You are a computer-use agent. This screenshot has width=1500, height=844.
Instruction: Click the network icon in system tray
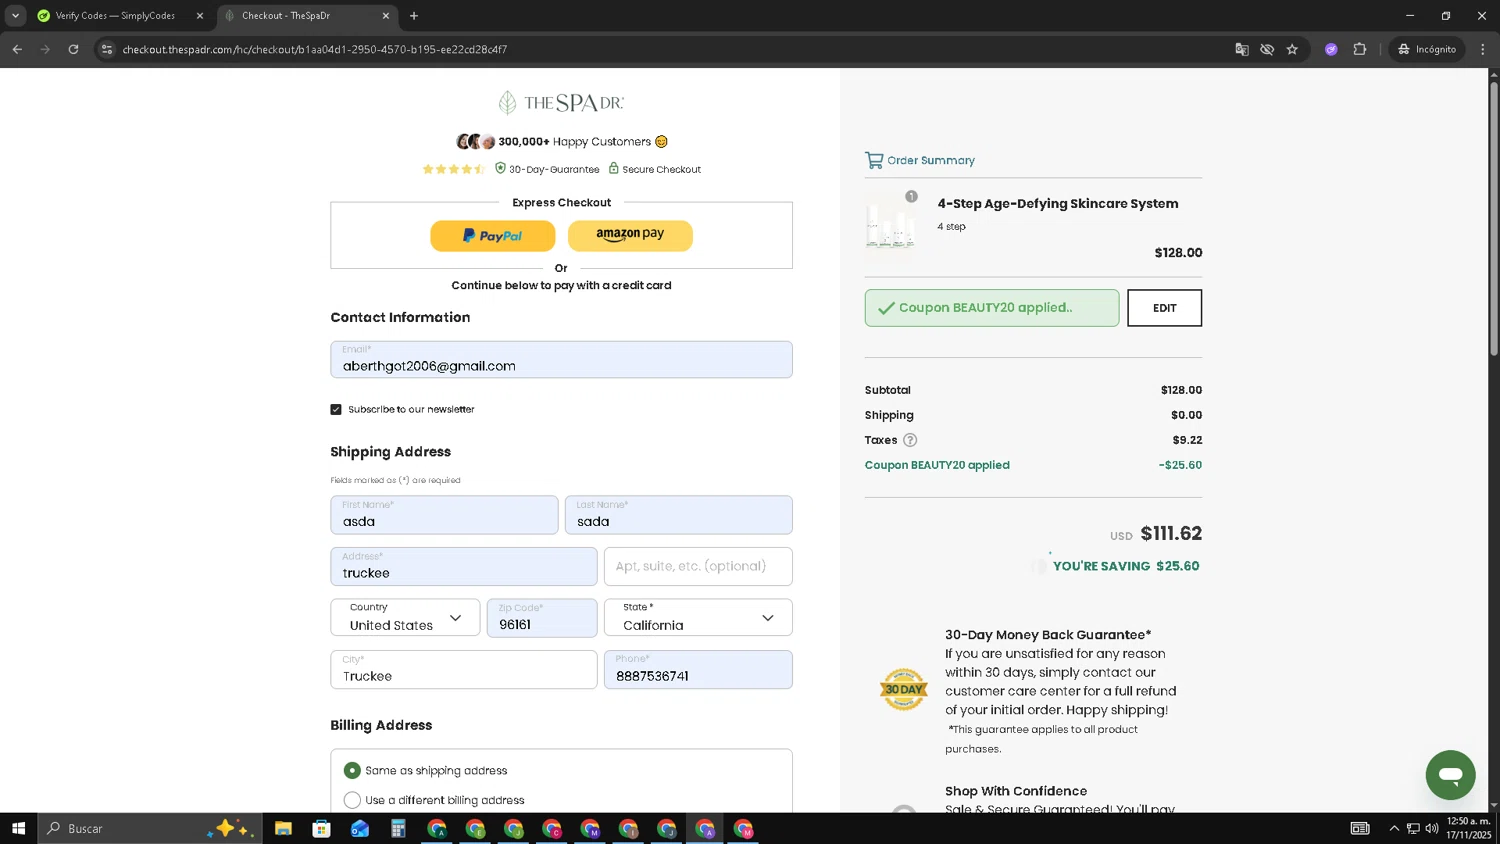tap(1413, 828)
